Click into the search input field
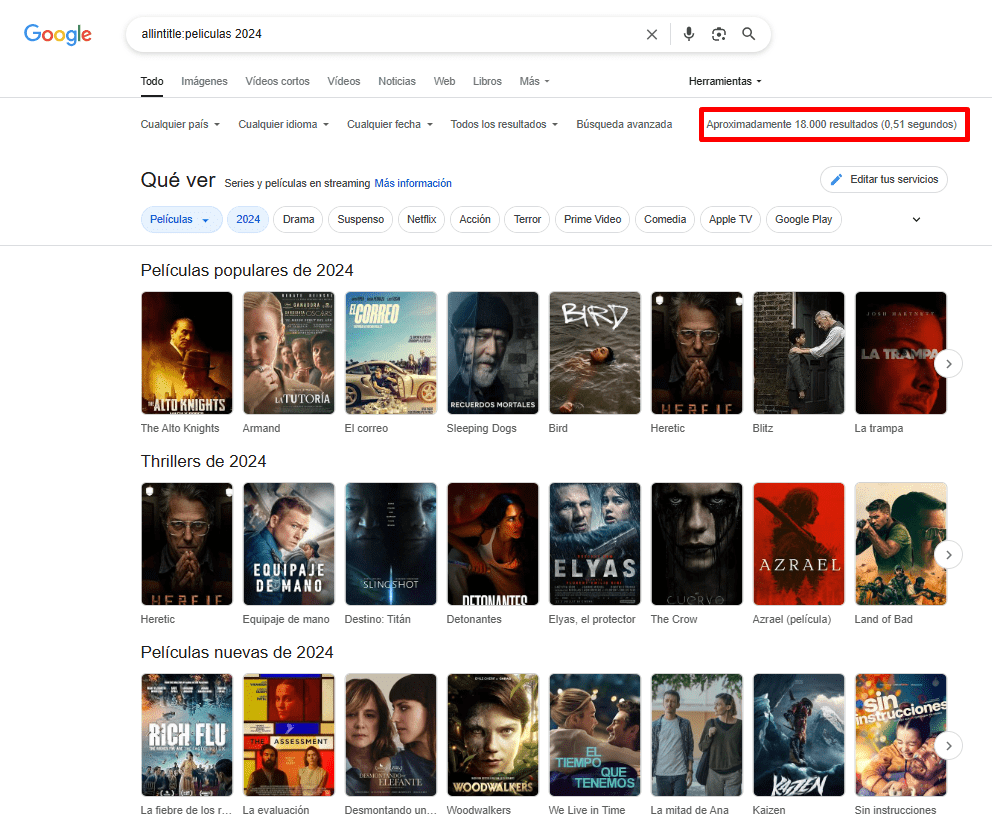 386,34
